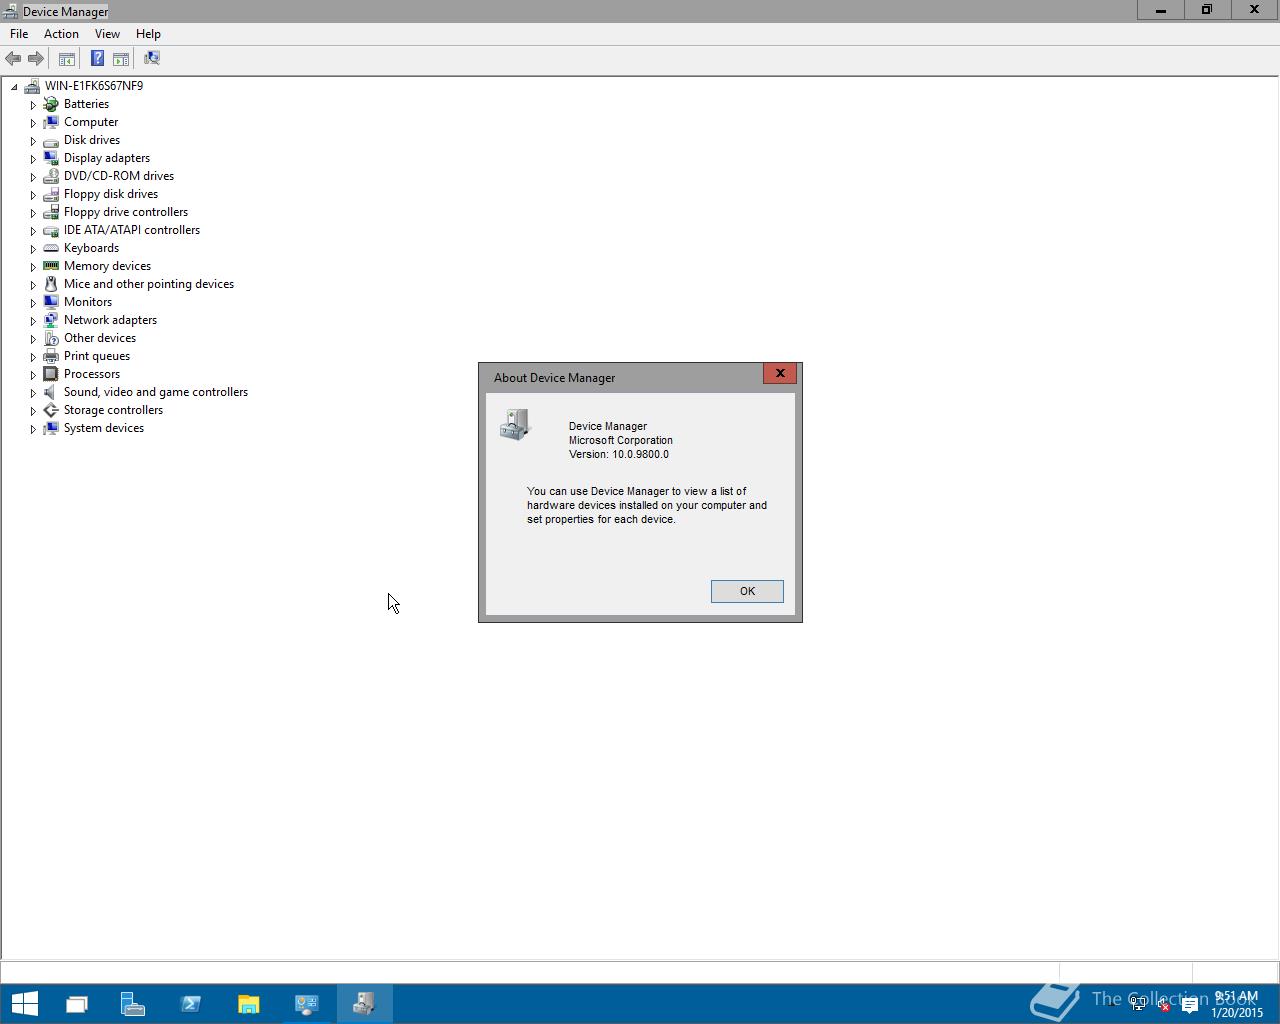Click the Sound, video and game controllers icon

[51, 392]
